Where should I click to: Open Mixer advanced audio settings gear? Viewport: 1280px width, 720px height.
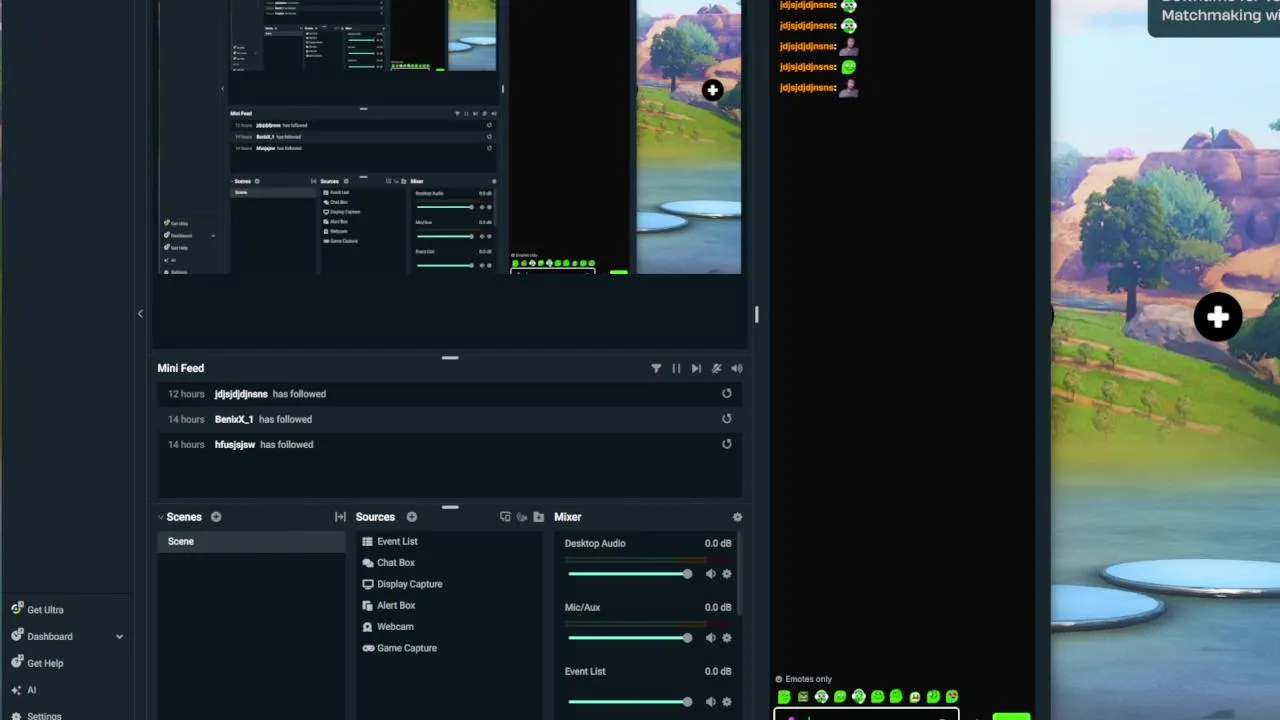point(737,517)
